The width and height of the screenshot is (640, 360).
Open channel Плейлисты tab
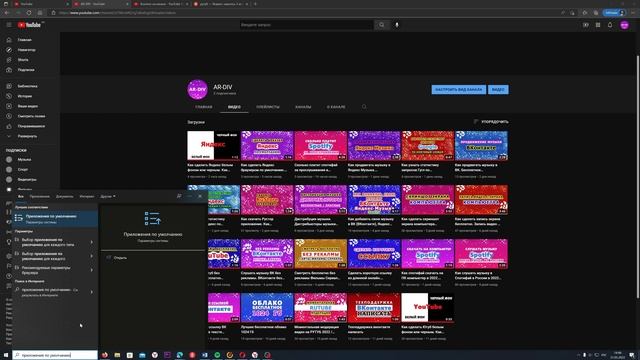point(268,107)
